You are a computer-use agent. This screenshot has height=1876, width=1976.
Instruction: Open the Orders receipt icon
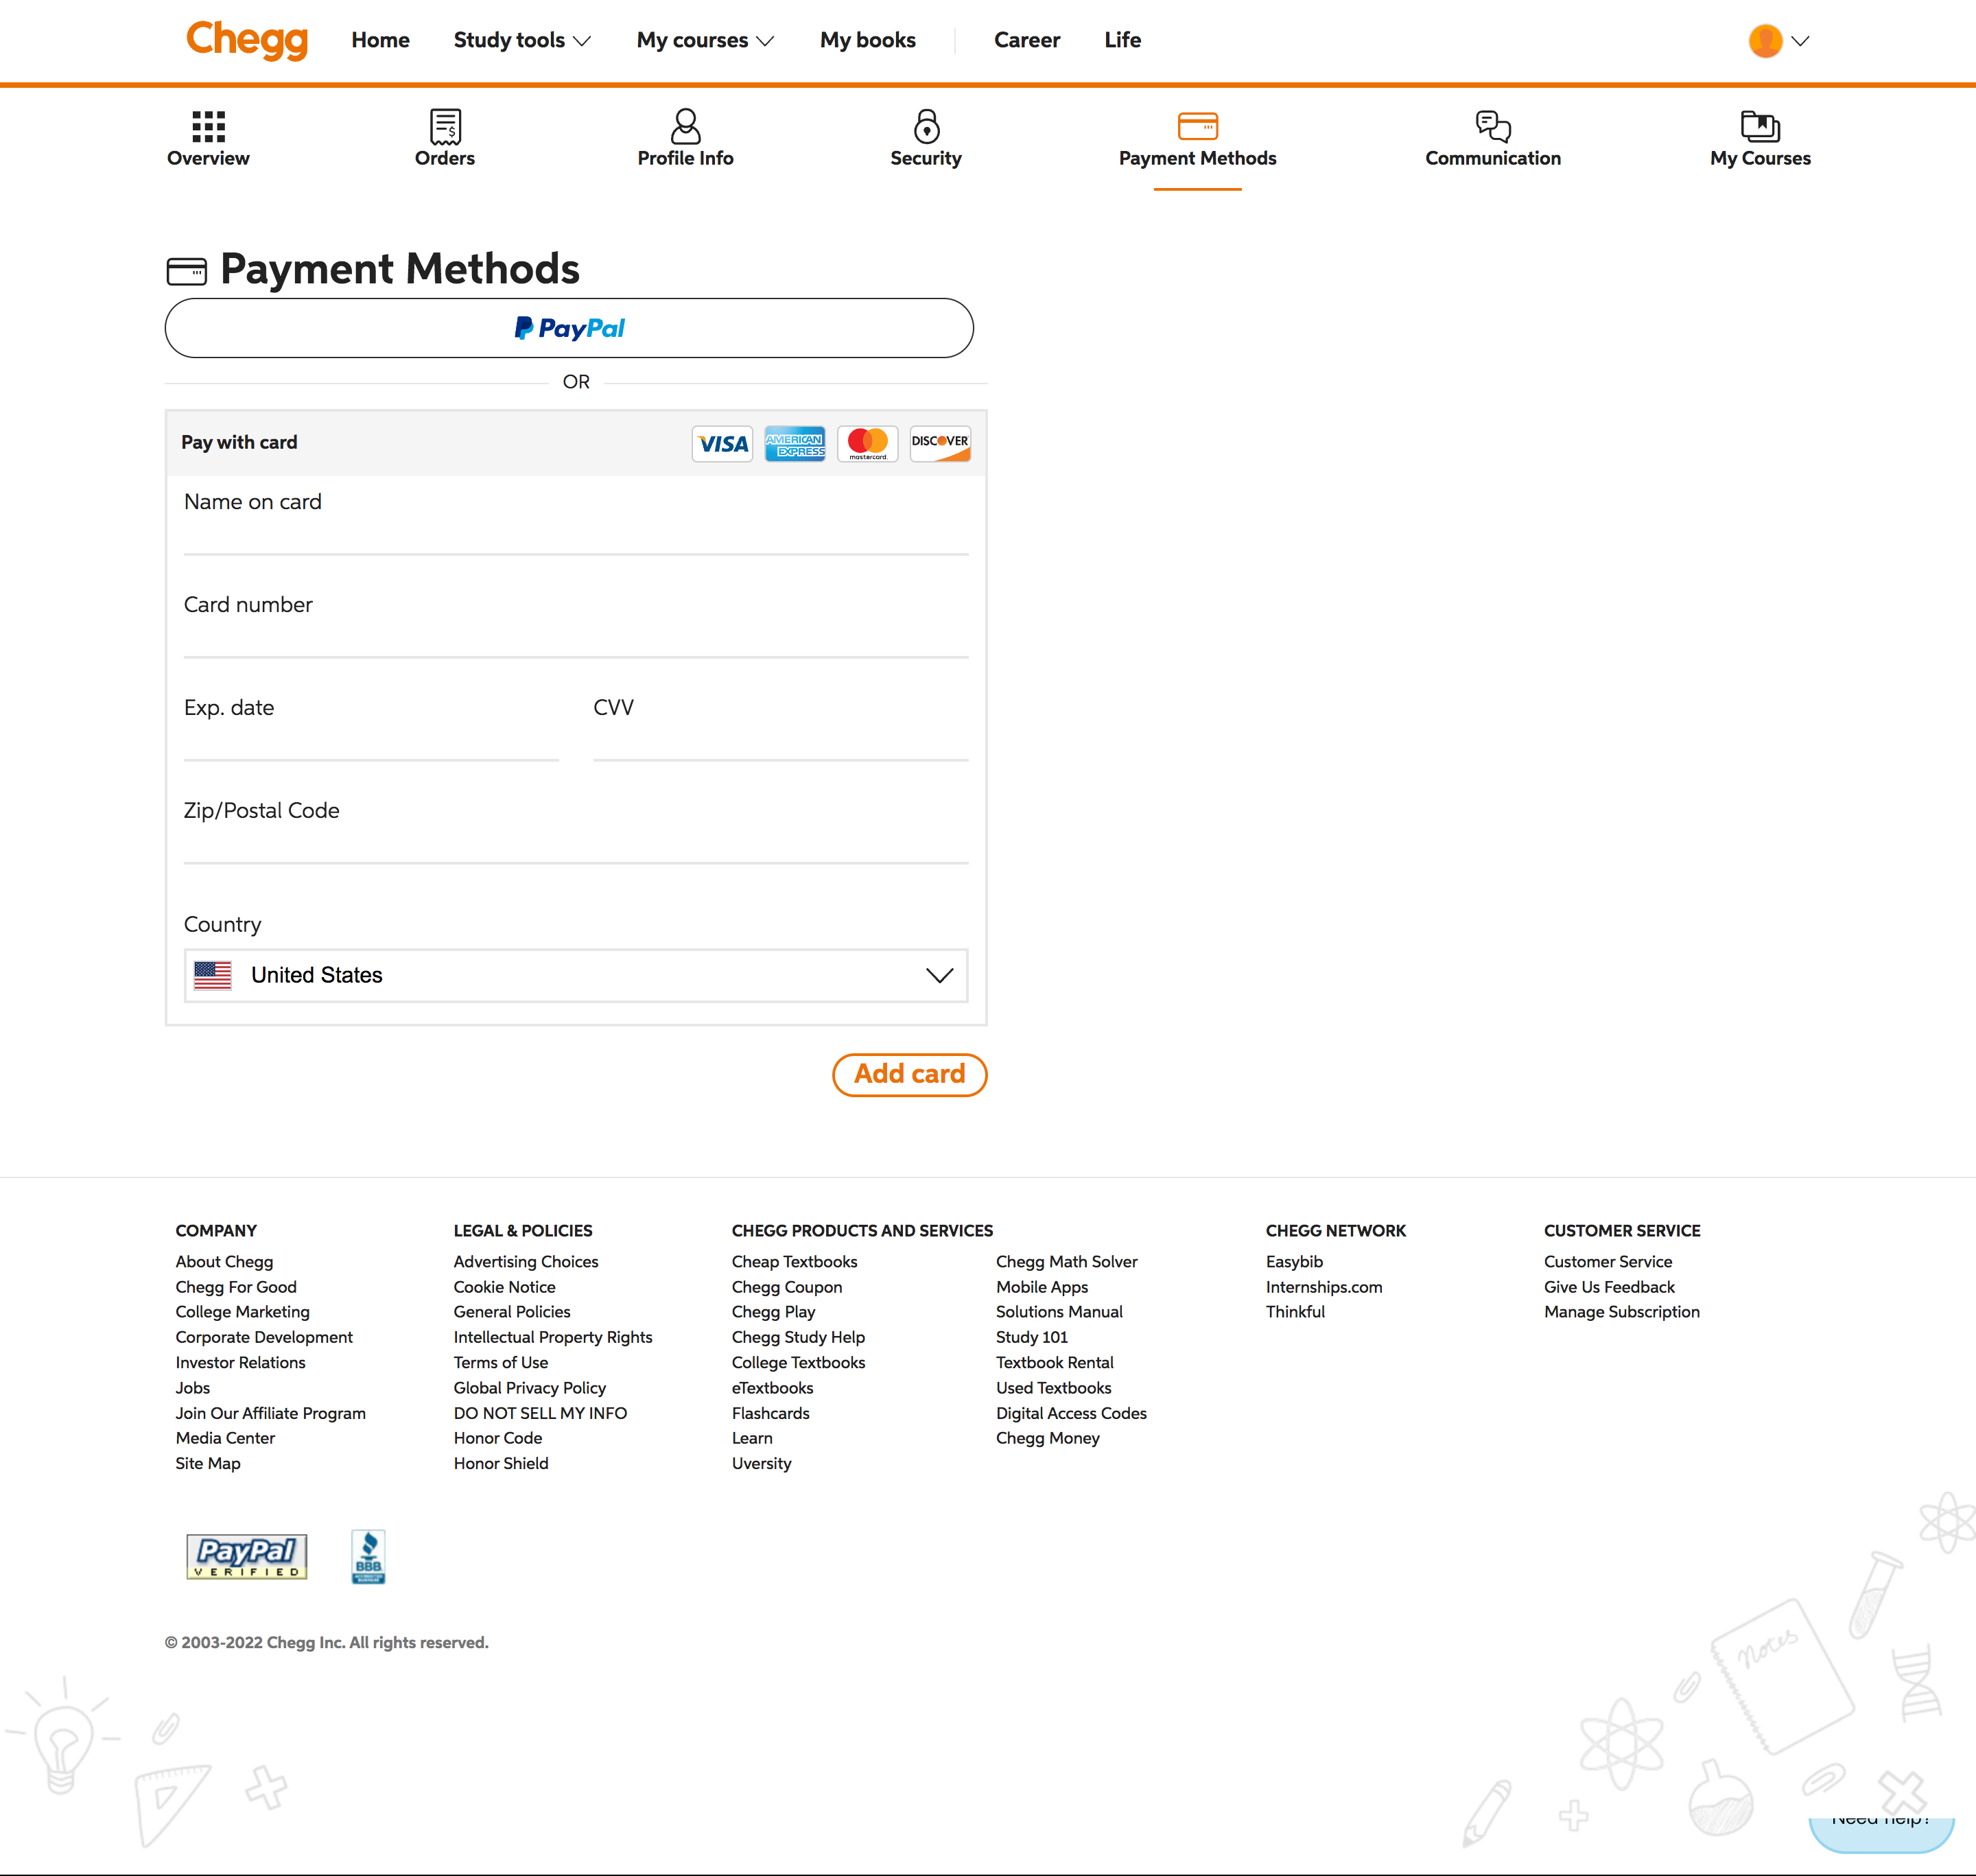pos(445,126)
